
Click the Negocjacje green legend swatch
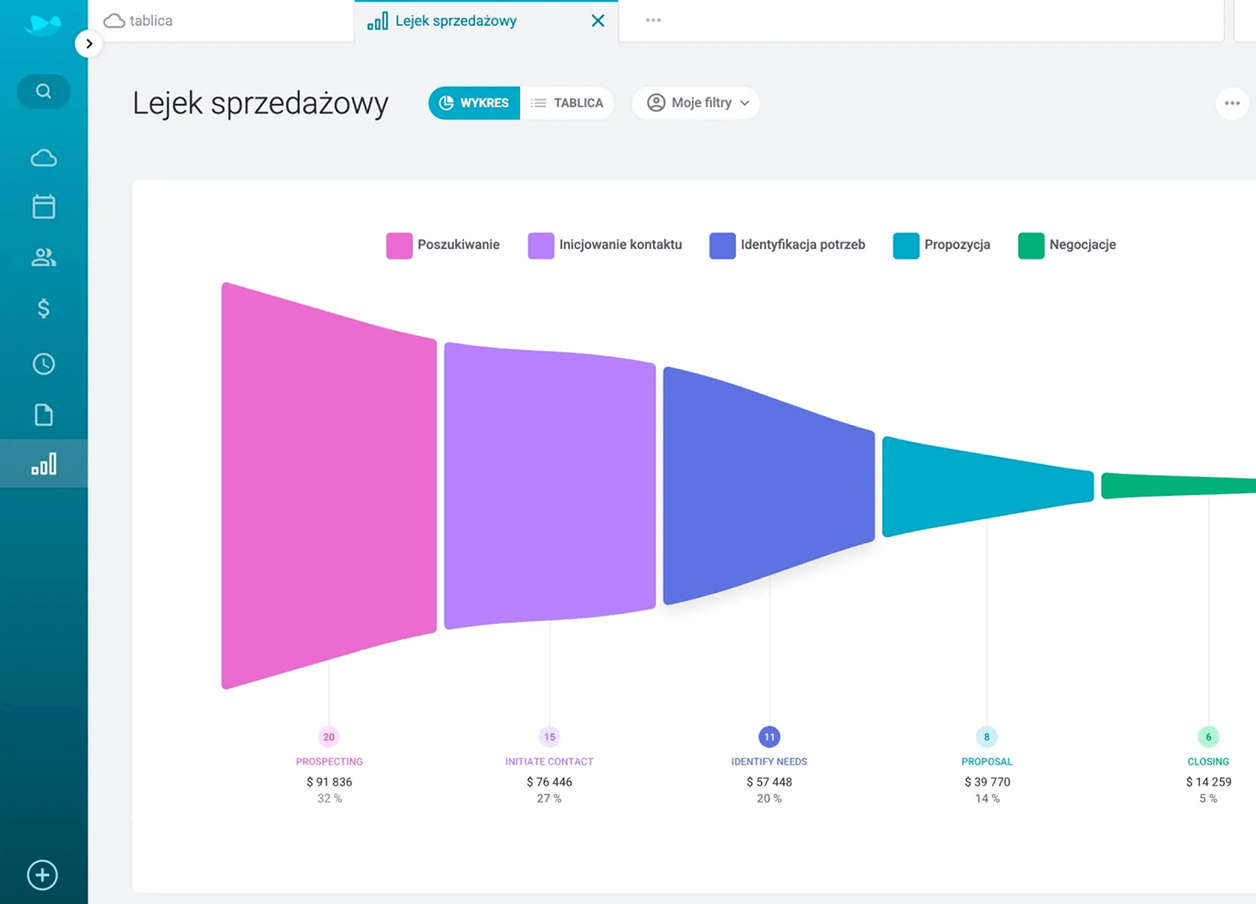tap(1031, 245)
